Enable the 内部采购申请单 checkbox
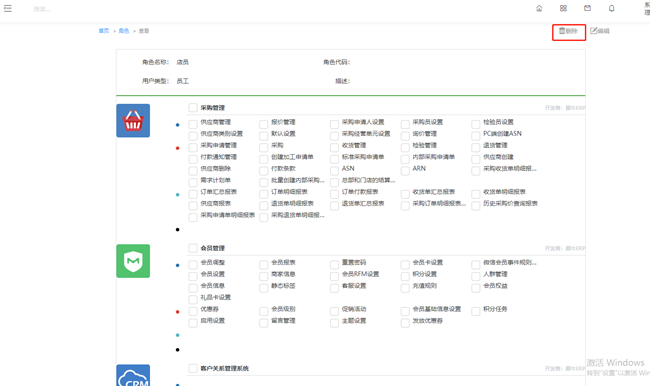 [x=405, y=159]
